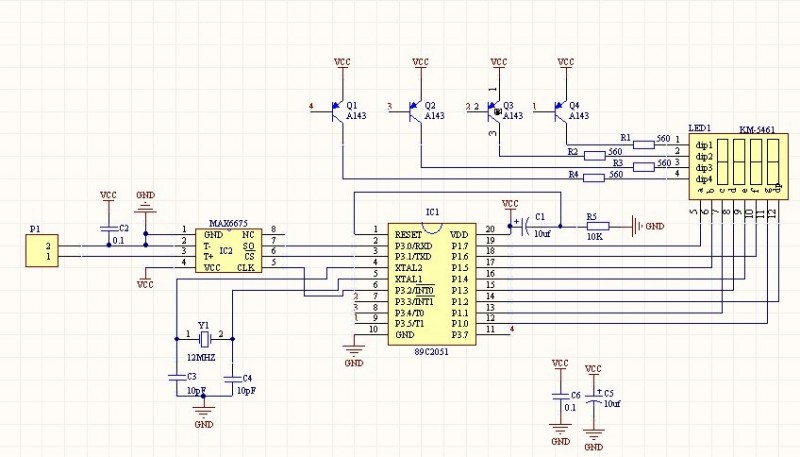Select the C2 0.1 capacitor

107,229
